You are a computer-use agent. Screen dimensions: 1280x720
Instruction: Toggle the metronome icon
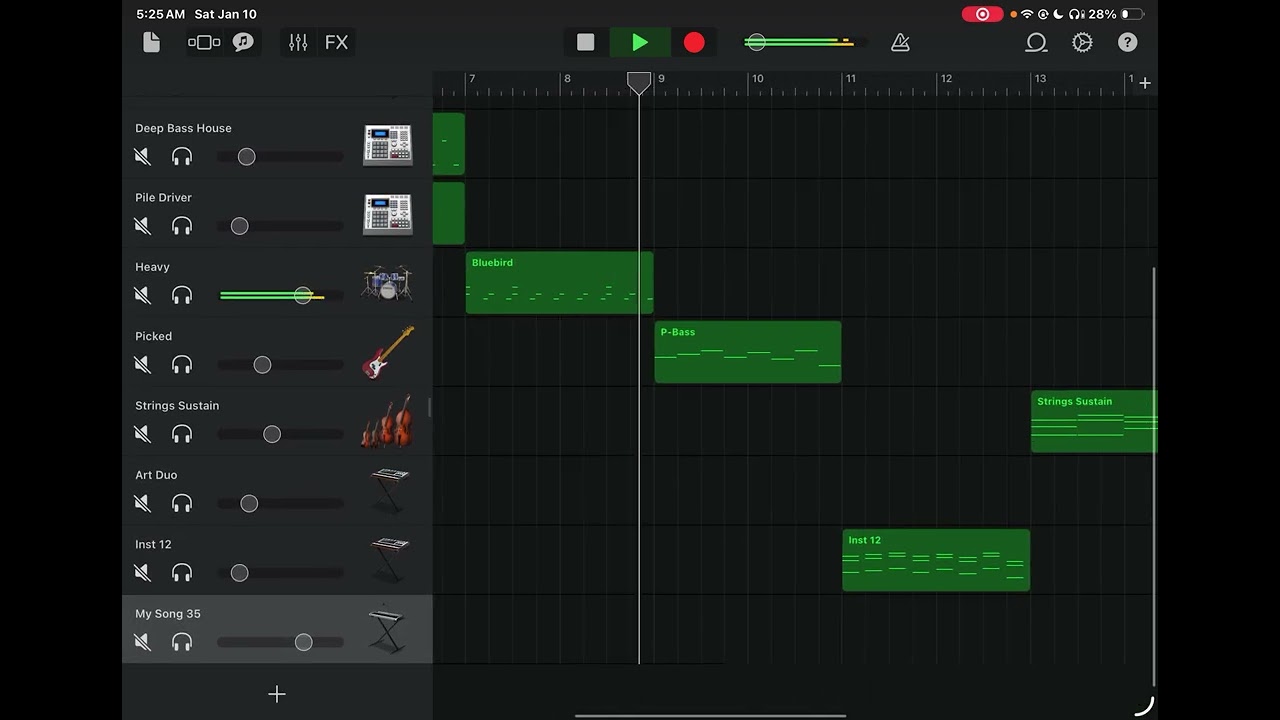click(900, 42)
